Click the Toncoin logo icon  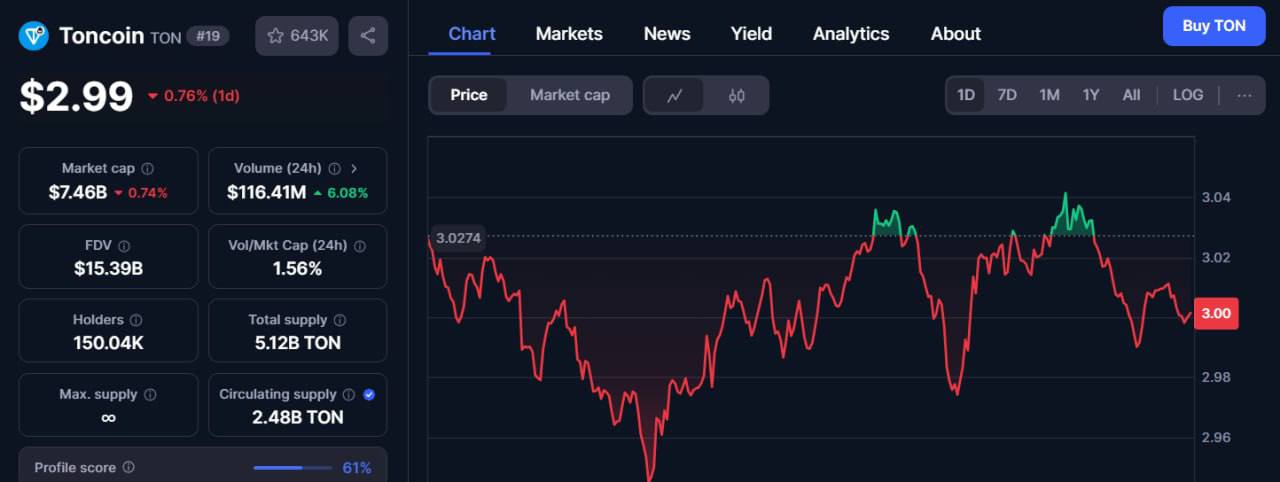pyautogui.click(x=34, y=36)
